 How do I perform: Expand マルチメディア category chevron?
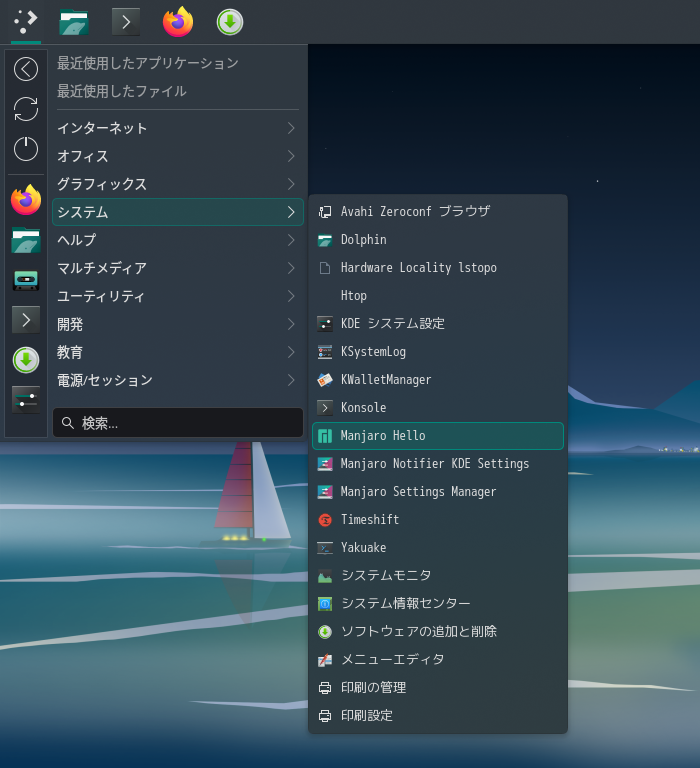click(x=291, y=268)
